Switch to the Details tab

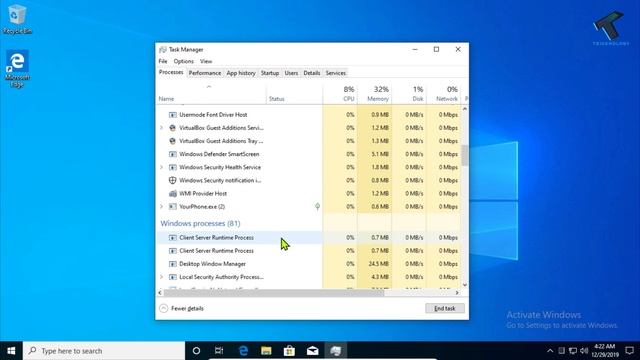pos(312,73)
